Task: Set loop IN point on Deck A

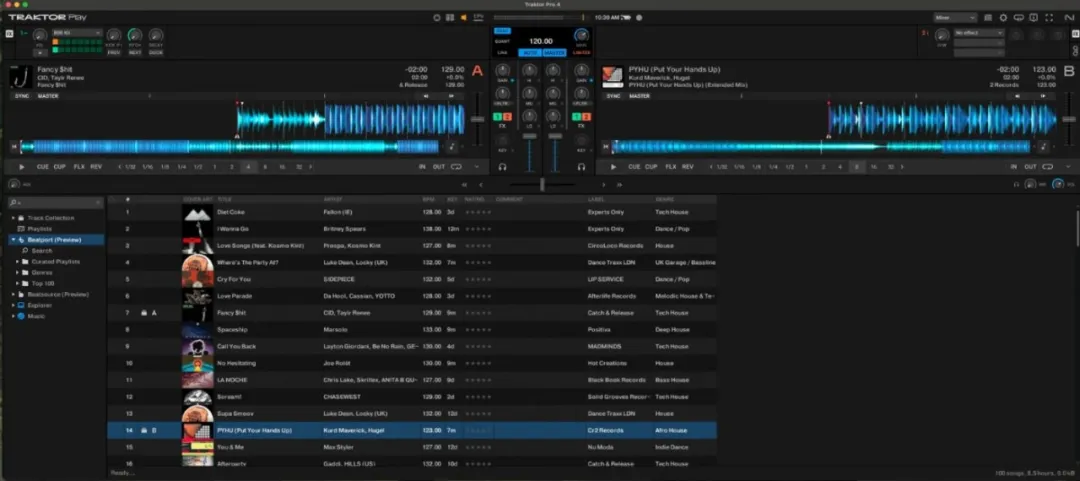Action: (x=422, y=167)
